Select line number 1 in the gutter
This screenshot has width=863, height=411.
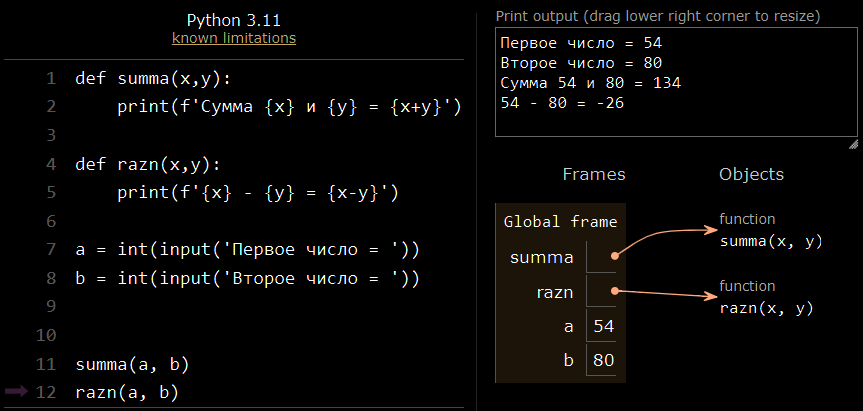51,79
